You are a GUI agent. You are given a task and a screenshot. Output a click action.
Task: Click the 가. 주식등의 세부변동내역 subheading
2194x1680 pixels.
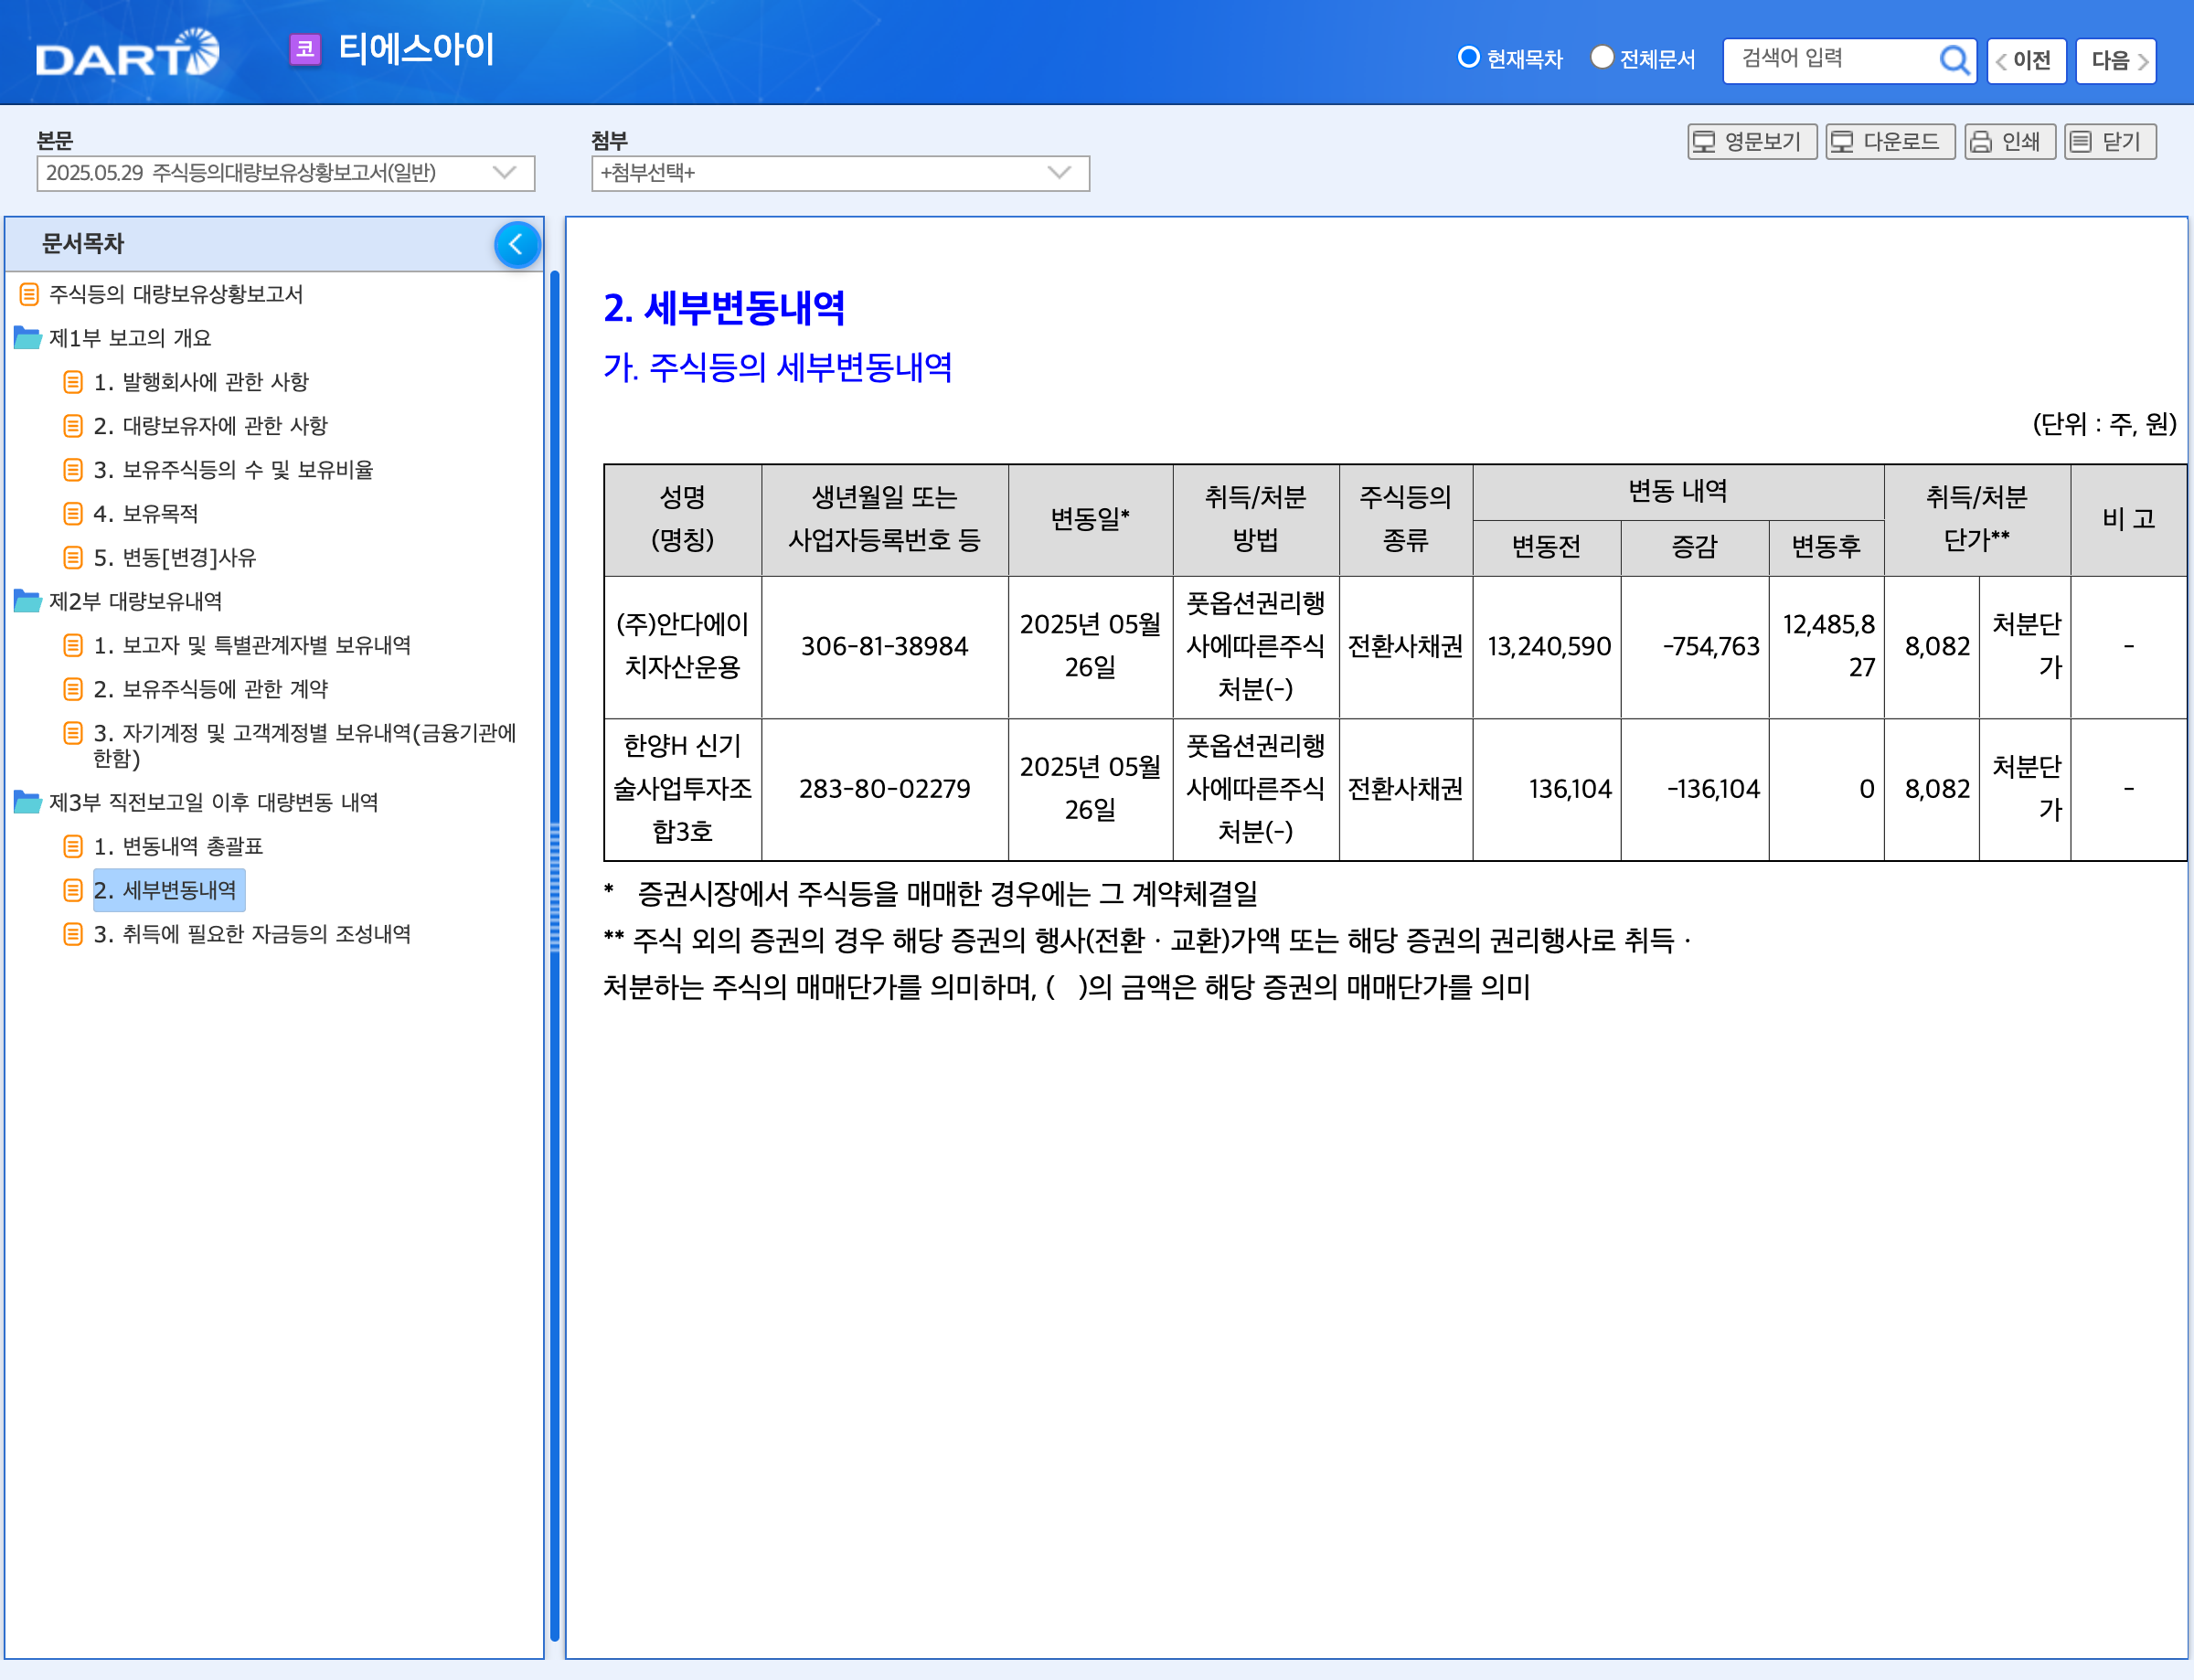click(x=777, y=368)
